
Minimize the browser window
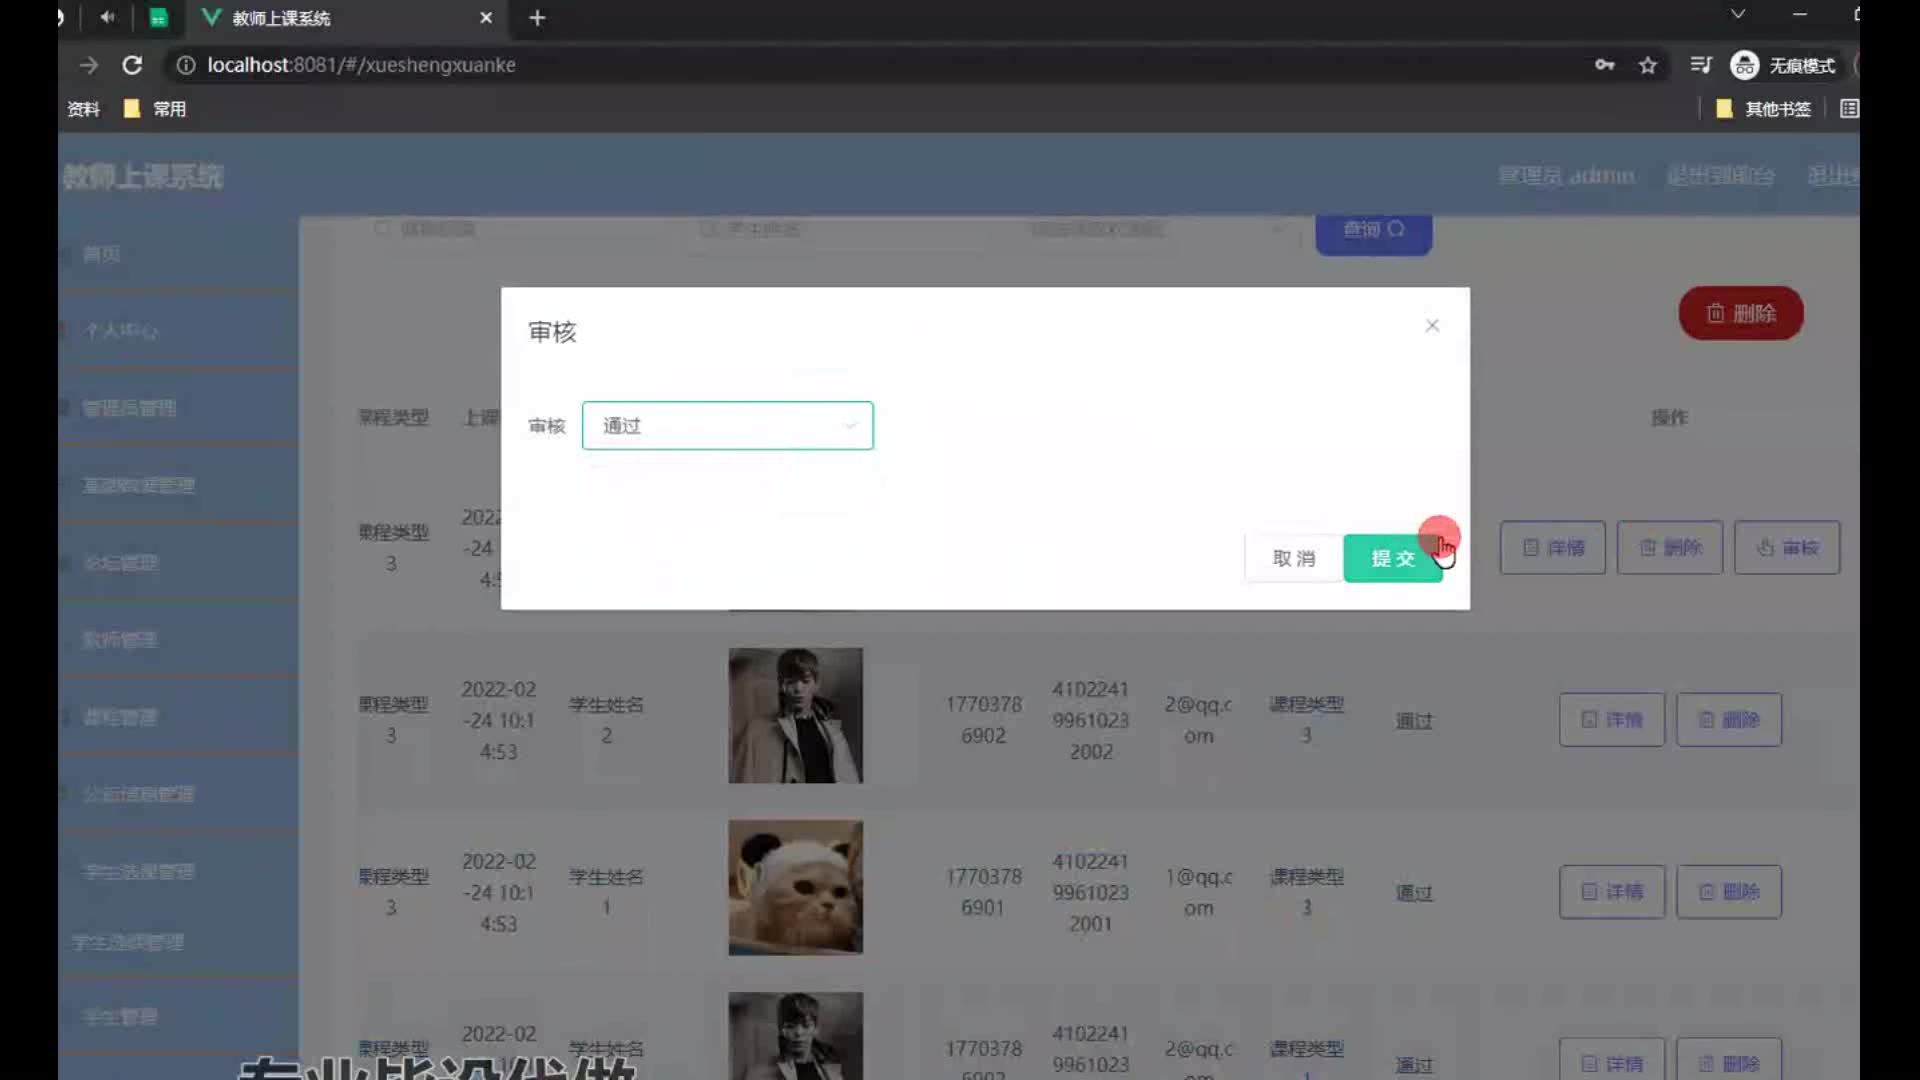tap(1800, 14)
